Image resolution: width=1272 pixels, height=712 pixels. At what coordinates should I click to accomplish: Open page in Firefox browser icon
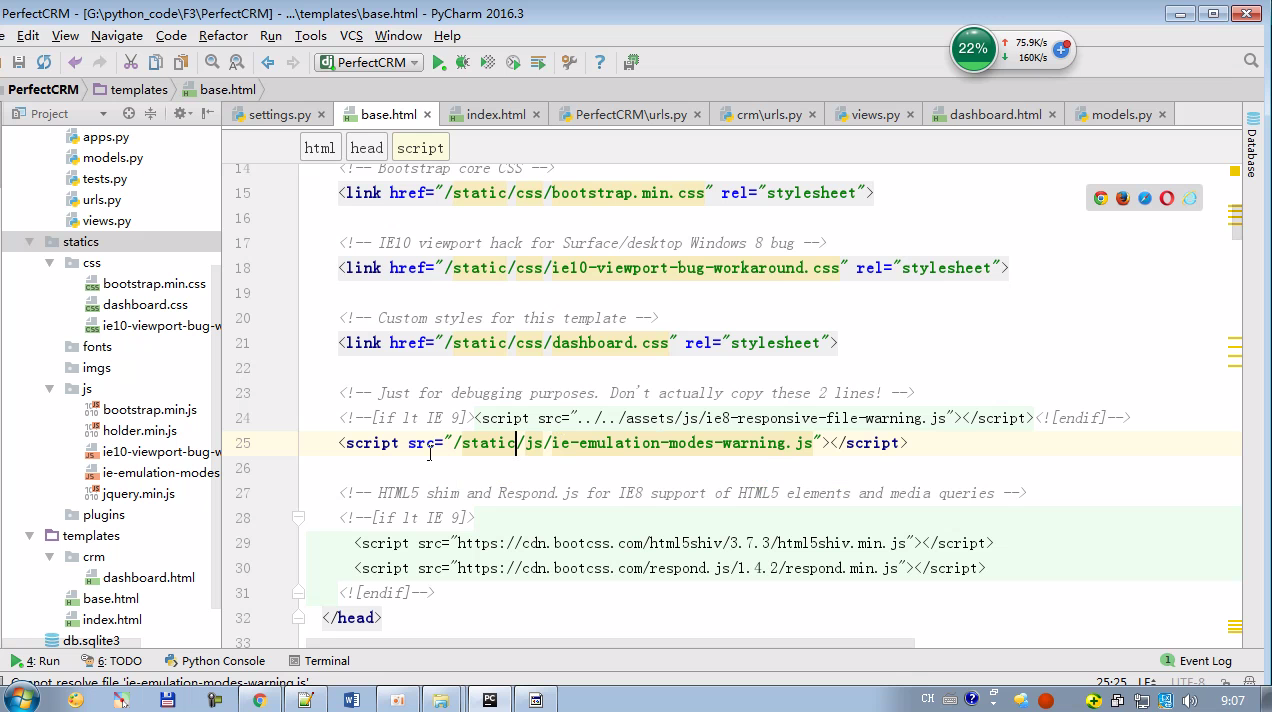[1123, 198]
